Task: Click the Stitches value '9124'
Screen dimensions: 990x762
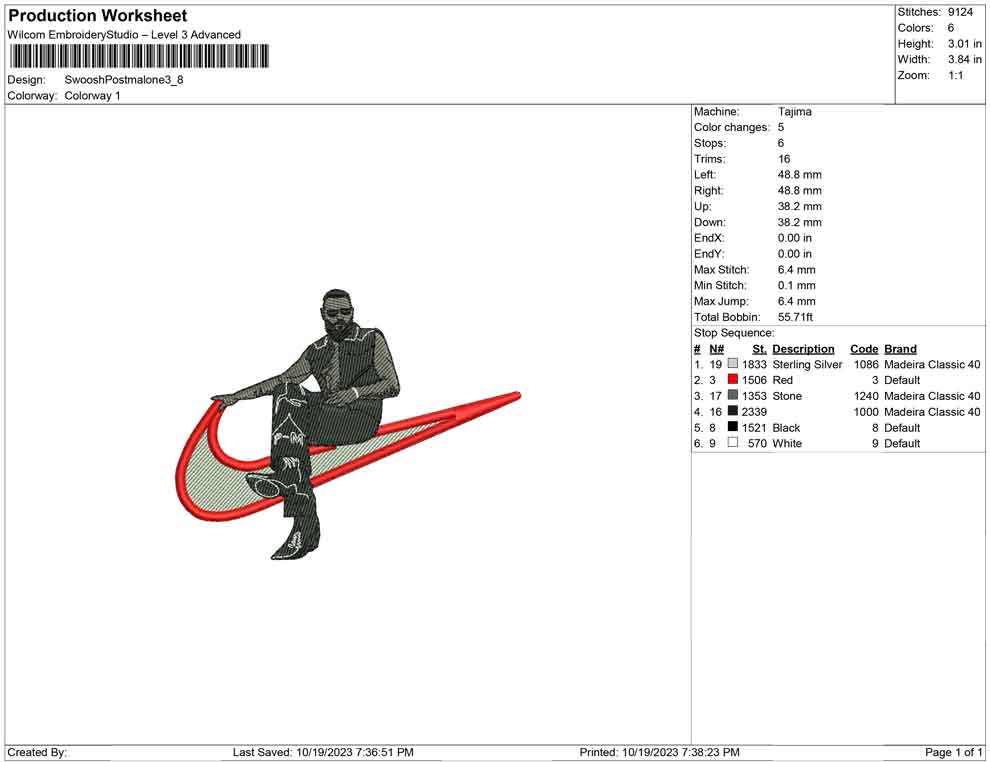Action: [960, 12]
